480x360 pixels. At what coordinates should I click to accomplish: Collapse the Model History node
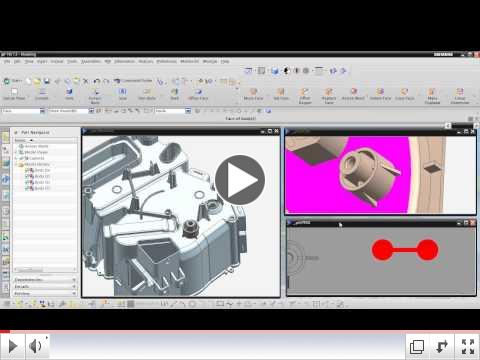16,164
